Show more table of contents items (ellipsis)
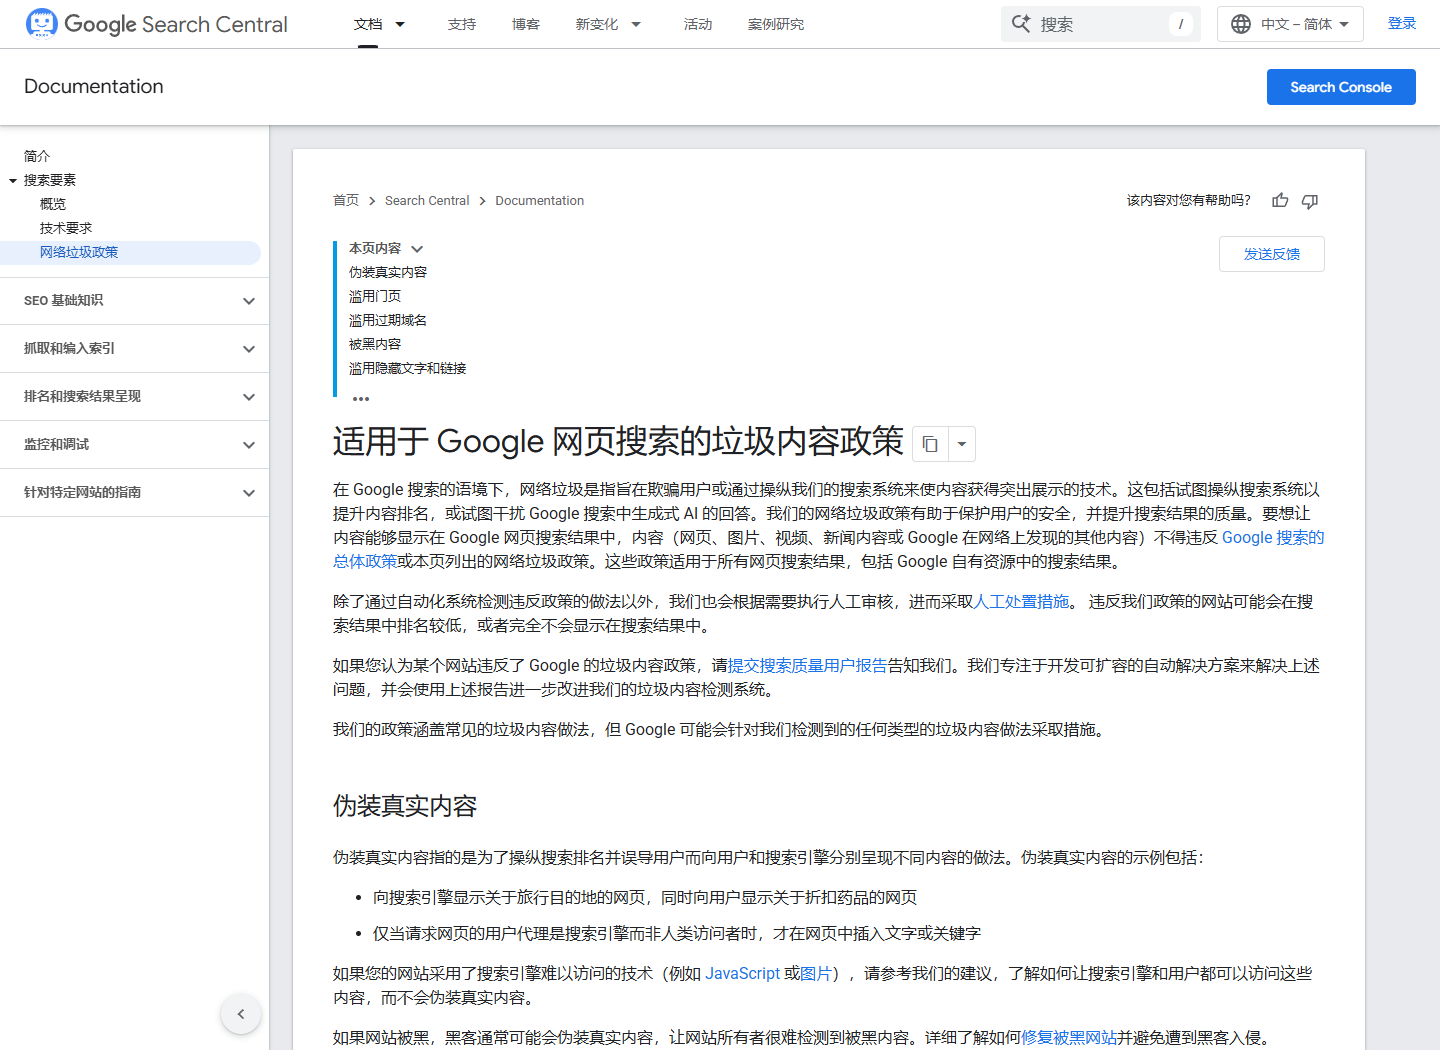The image size is (1440, 1050). [x=361, y=398]
